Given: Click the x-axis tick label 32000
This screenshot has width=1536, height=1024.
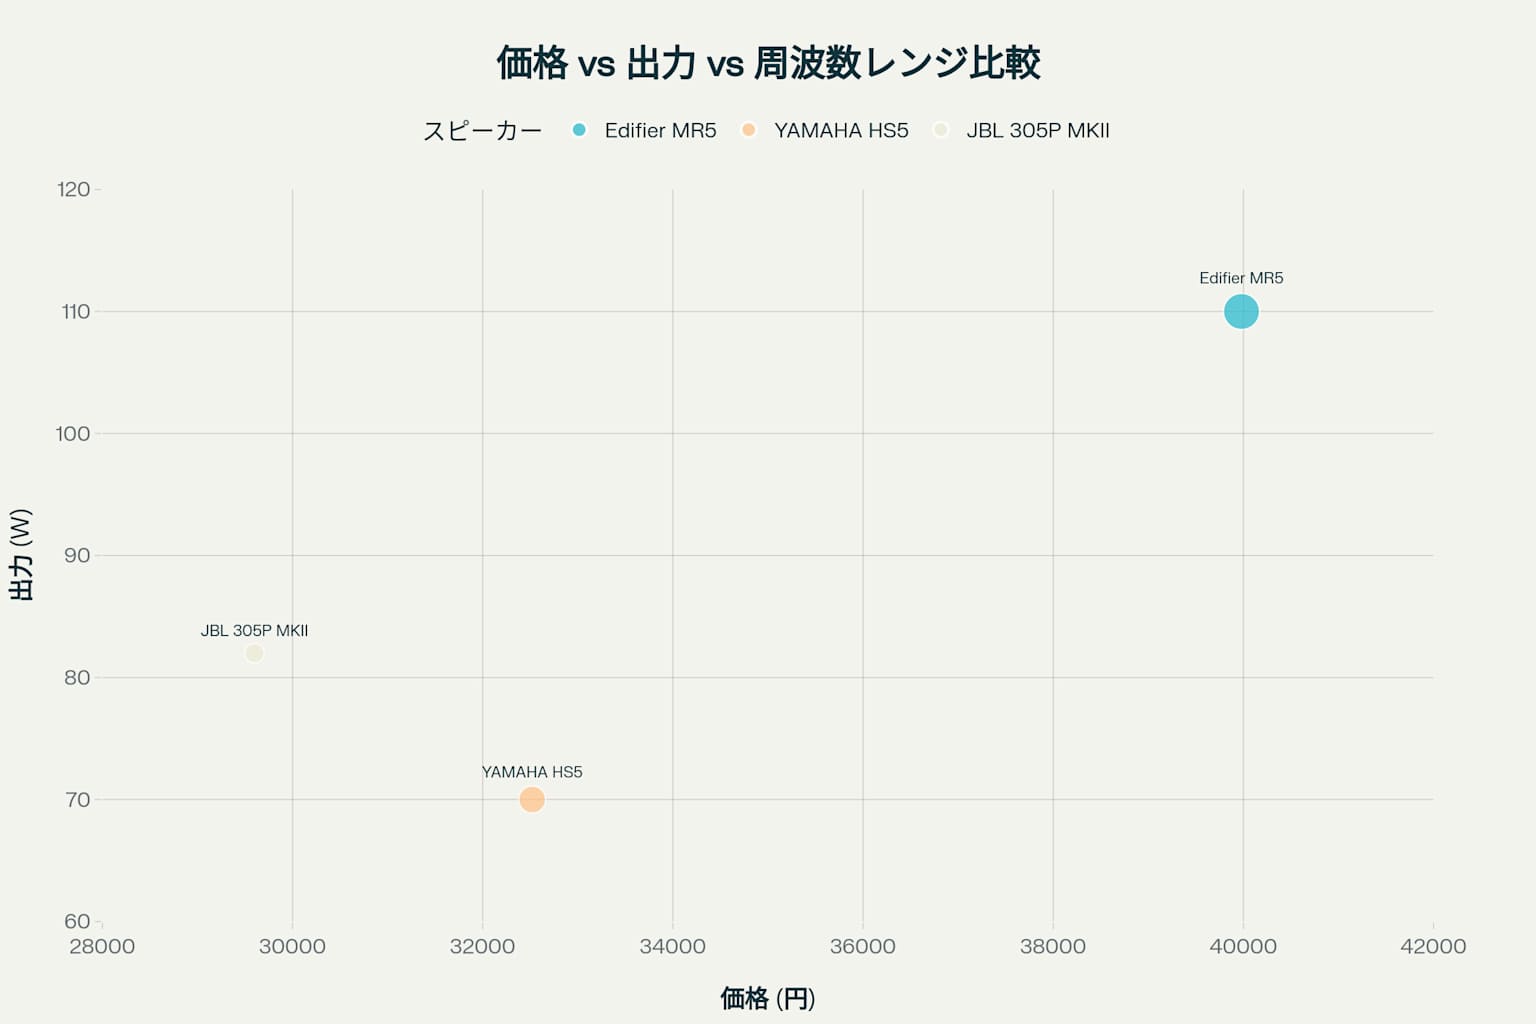Looking at the screenshot, I should coord(482,946).
